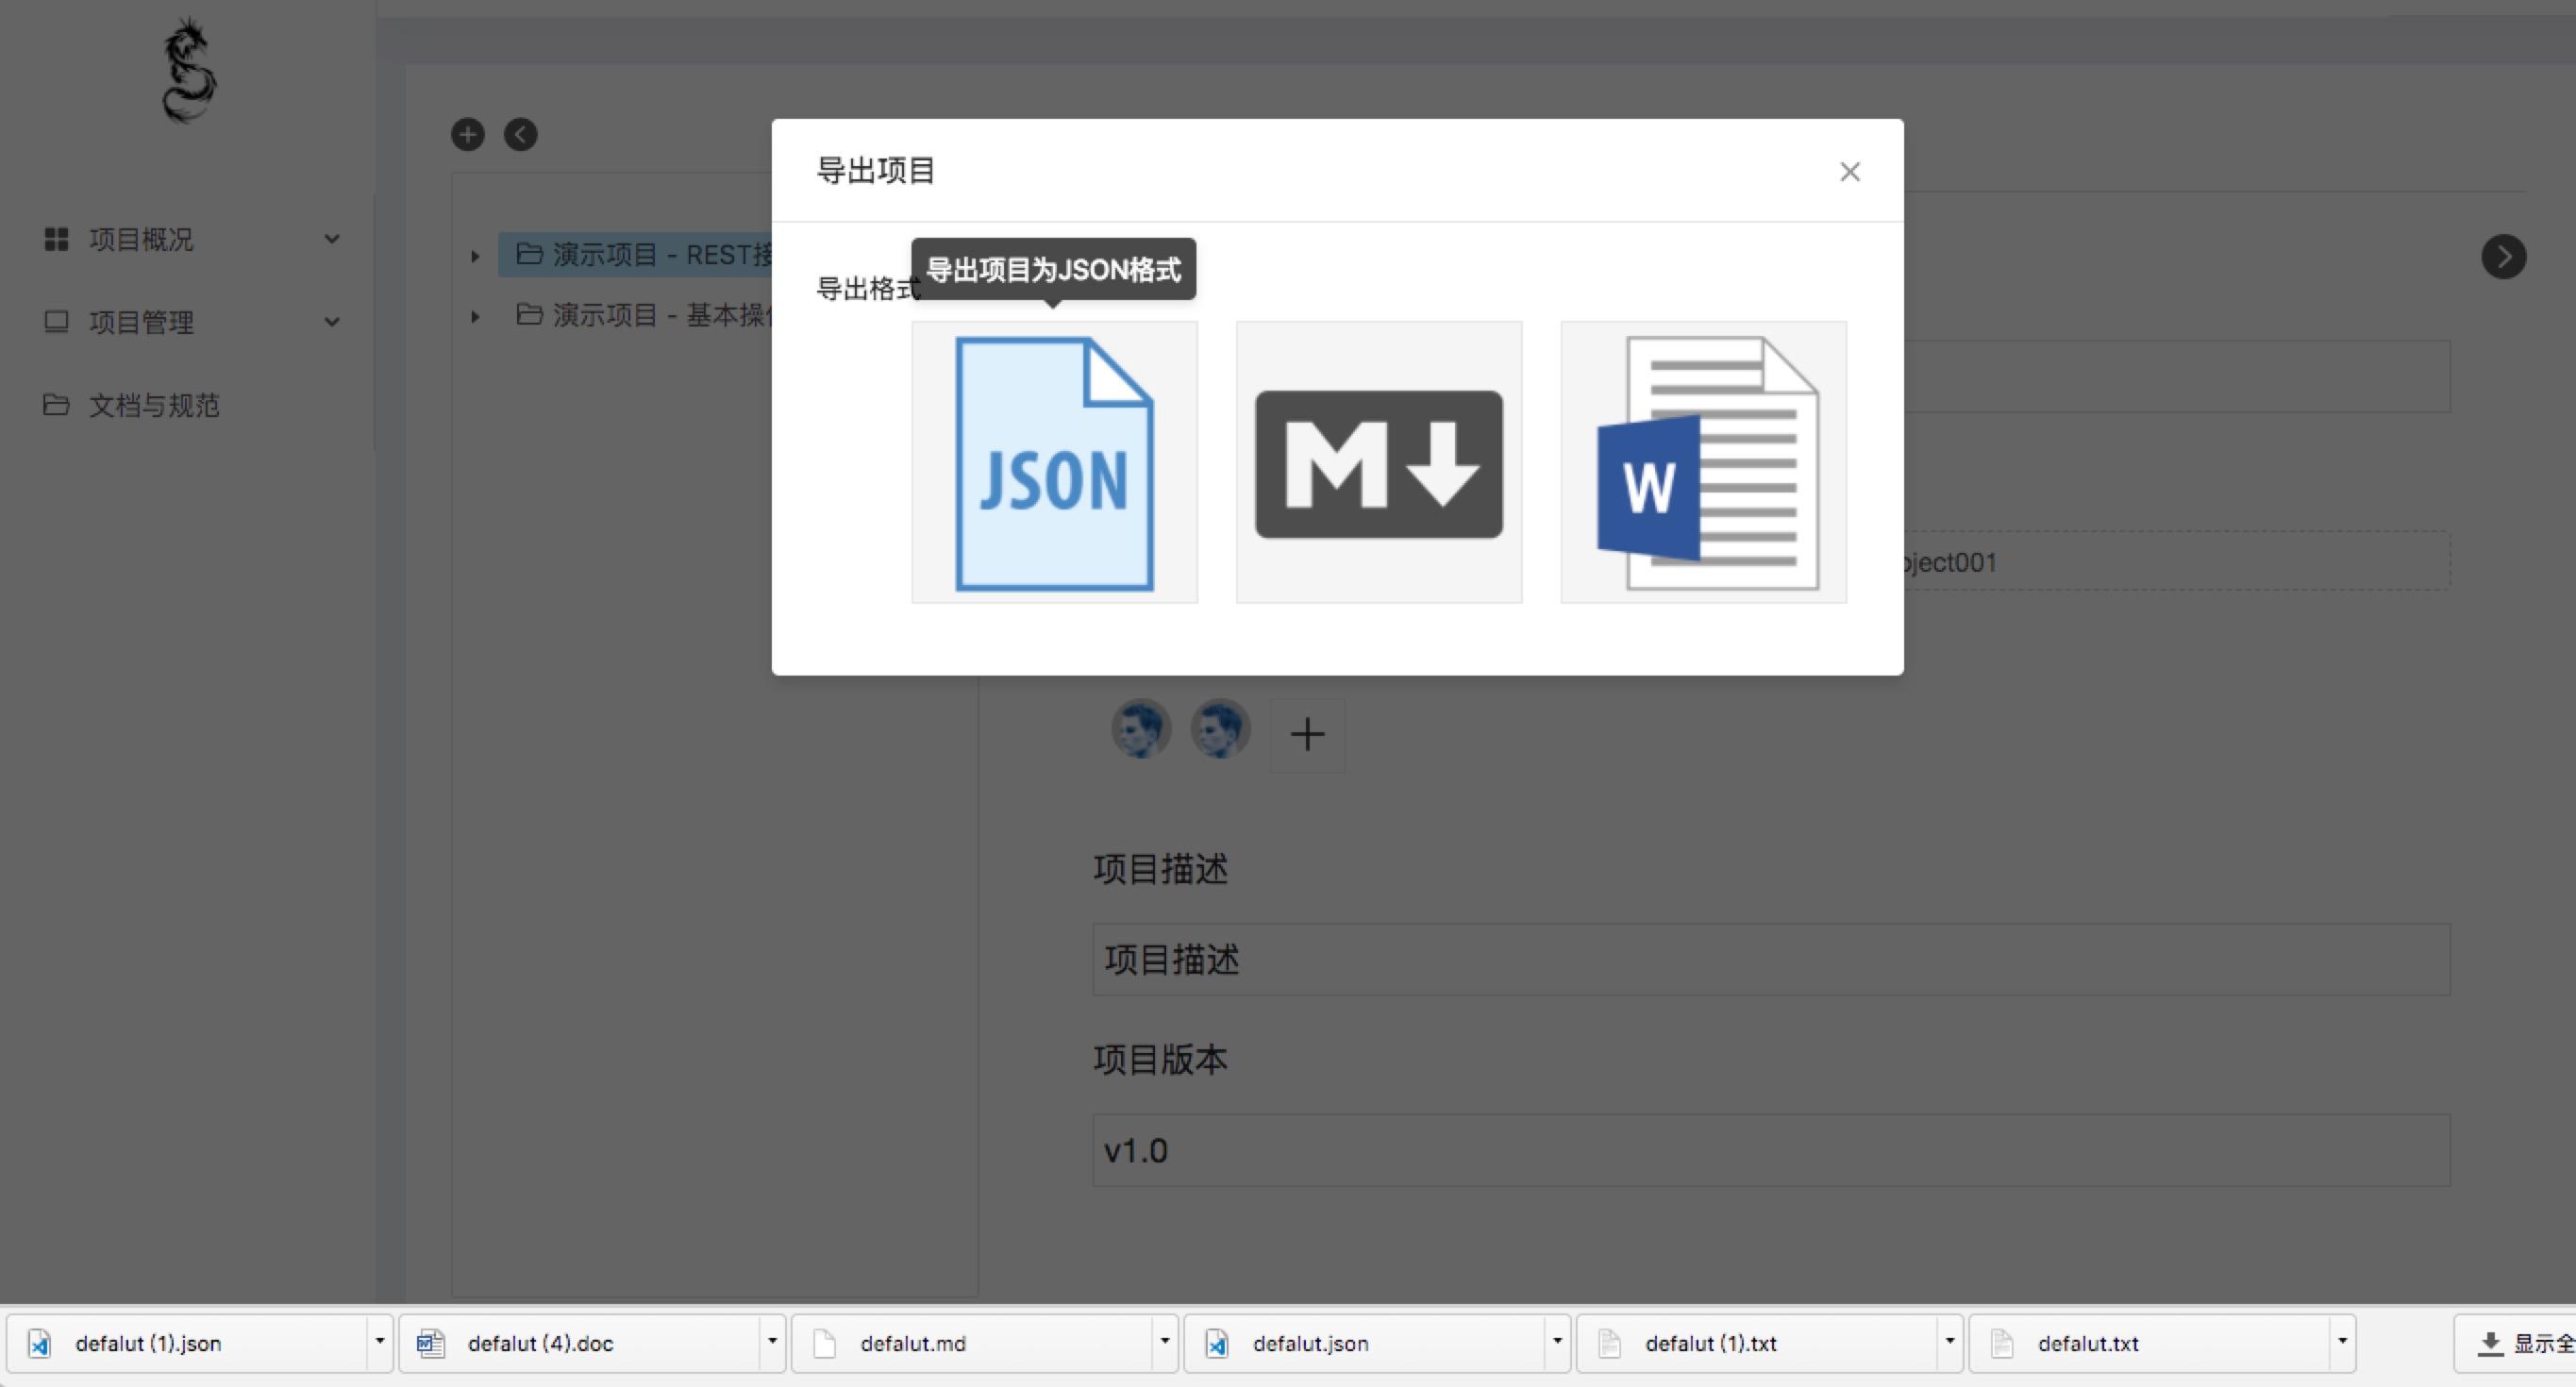Expand 演示项目 - 基本操作 tree node
This screenshot has width=2576, height=1387.
[x=475, y=317]
